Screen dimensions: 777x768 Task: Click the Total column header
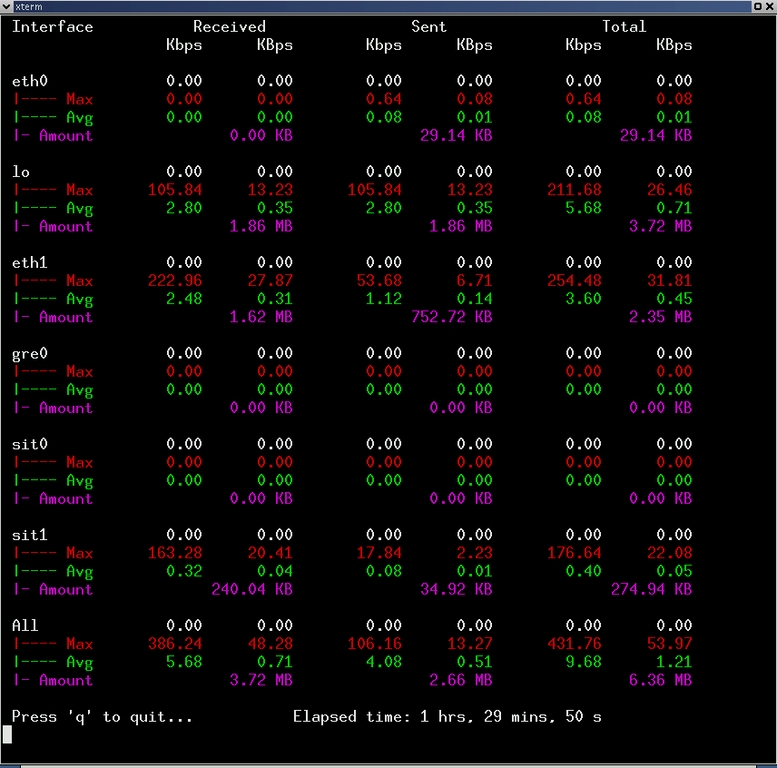tap(624, 27)
